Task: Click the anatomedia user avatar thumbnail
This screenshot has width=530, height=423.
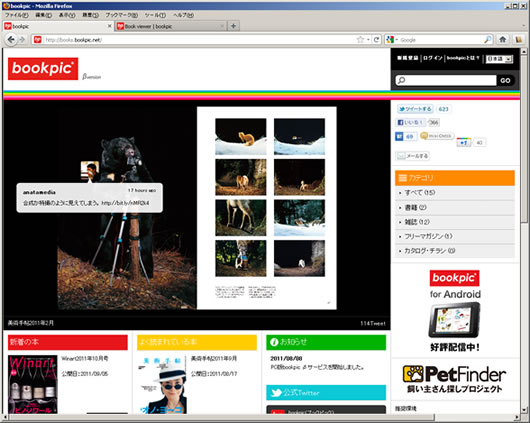Action: 90,171
